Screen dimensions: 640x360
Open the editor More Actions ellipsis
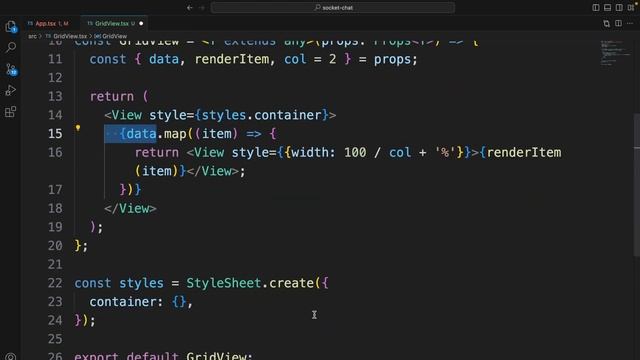[630, 24]
